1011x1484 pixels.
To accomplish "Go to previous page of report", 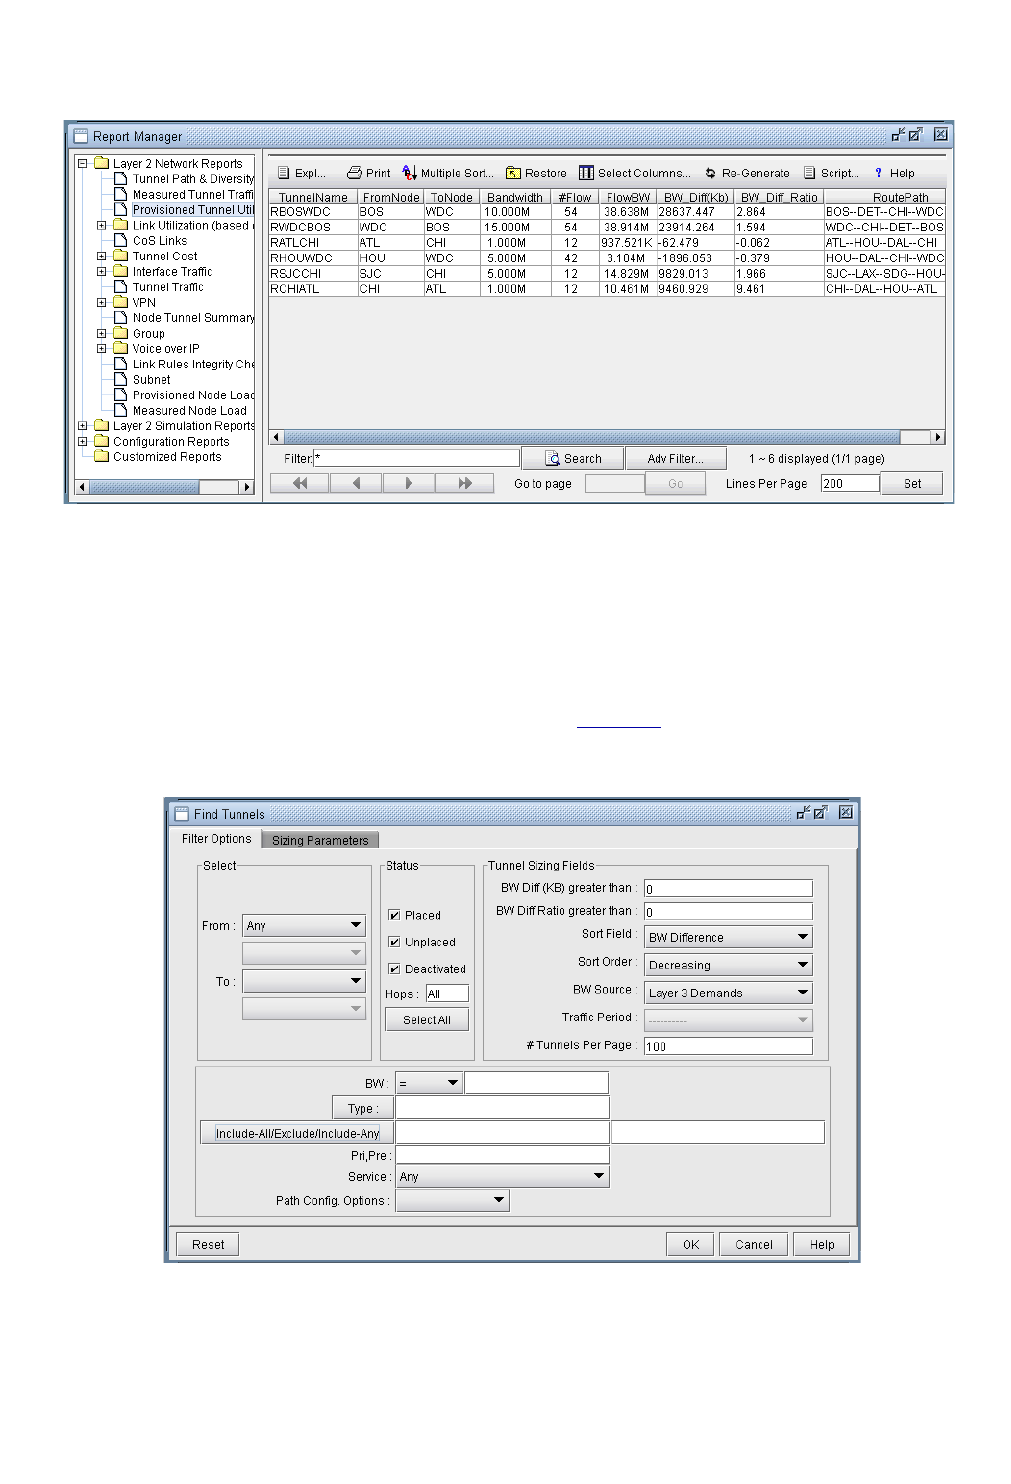I will click(355, 483).
